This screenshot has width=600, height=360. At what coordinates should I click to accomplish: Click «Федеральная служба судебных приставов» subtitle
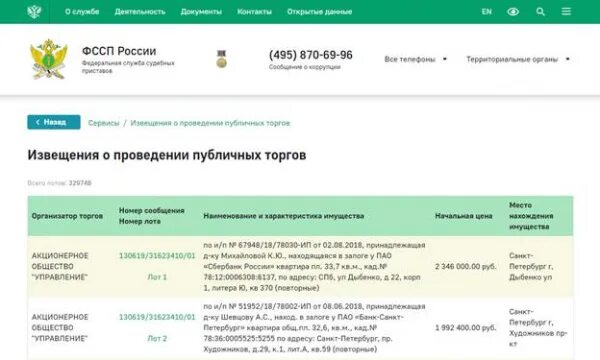pos(128,67)
